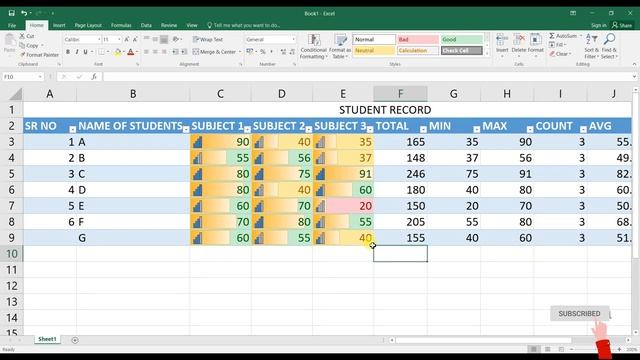The height and width of the screenshot is (360, 640).
Task: Switch to the Formulas tab
Action: point(121,25)
